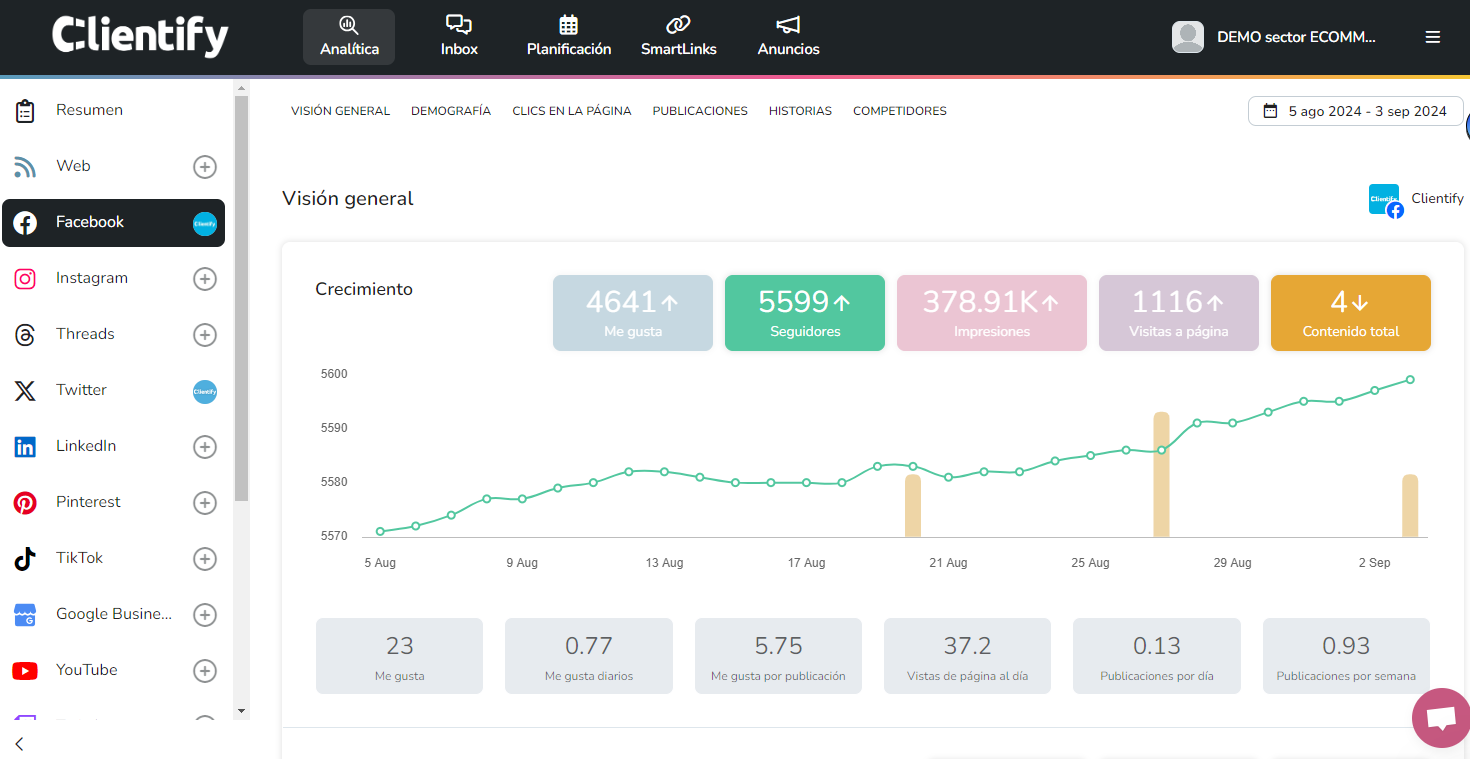1470x759 pixels.
Task: Open the chat support bubble
Action: click(x=1441, y=718)
